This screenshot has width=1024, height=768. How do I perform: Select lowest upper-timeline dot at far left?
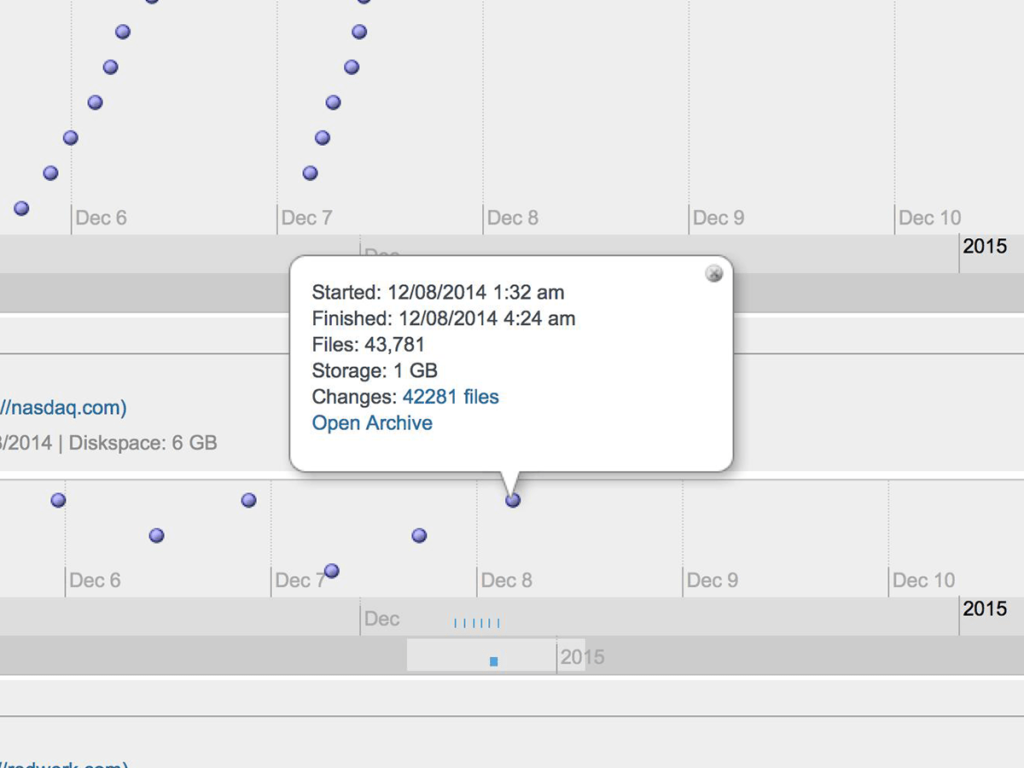[21, 208]
